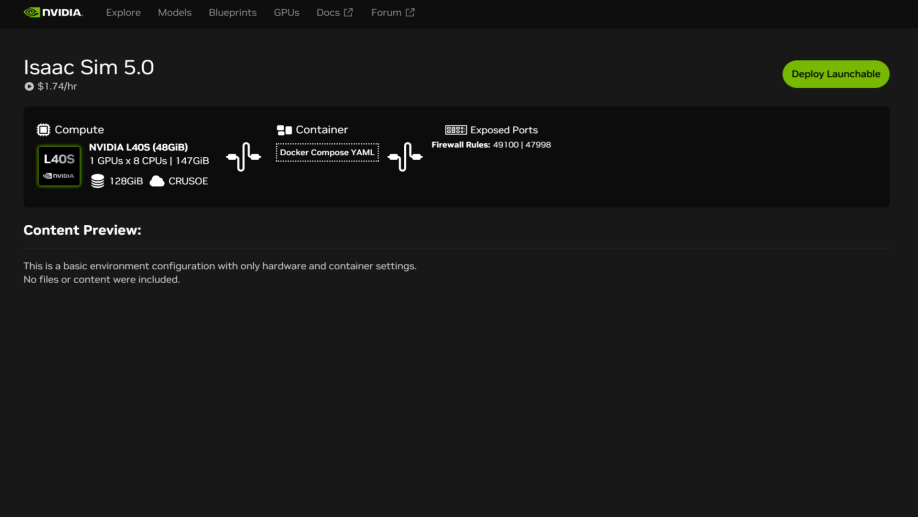Open the Explore menu item

[123, 12]
